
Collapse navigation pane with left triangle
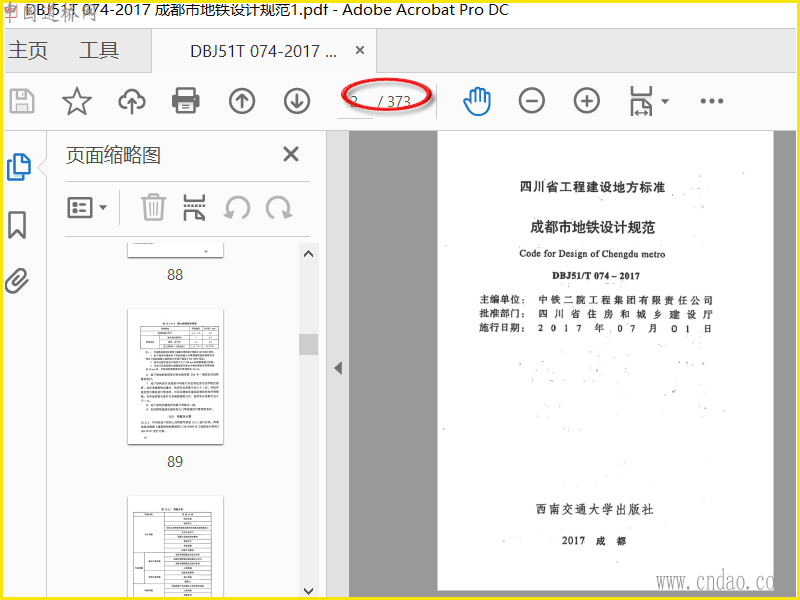click(x=338, y=368)
